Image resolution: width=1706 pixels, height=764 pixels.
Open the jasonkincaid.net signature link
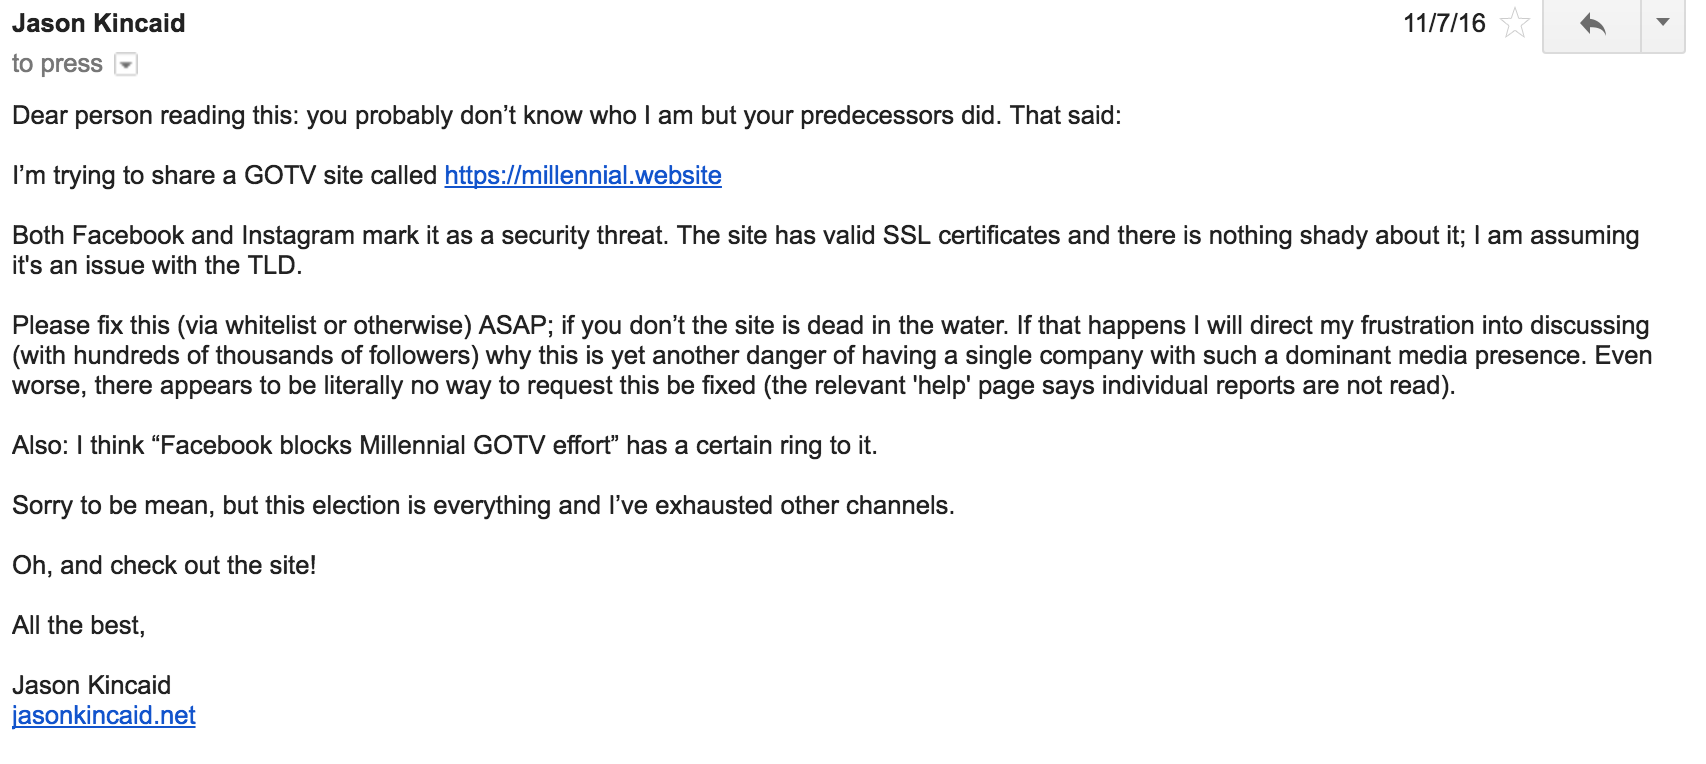104,715
